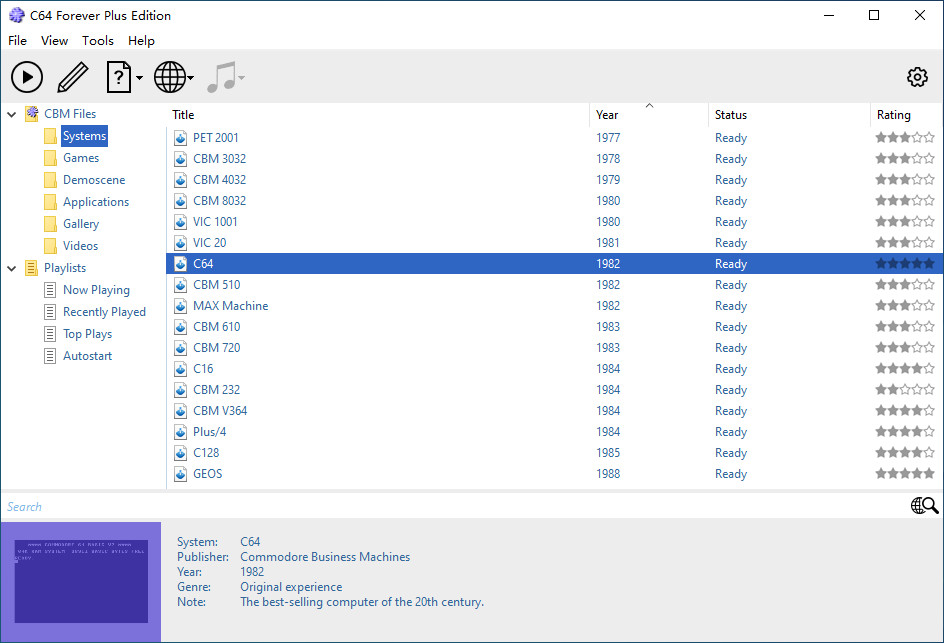Open the Autostart playlist

pos(87,356)
